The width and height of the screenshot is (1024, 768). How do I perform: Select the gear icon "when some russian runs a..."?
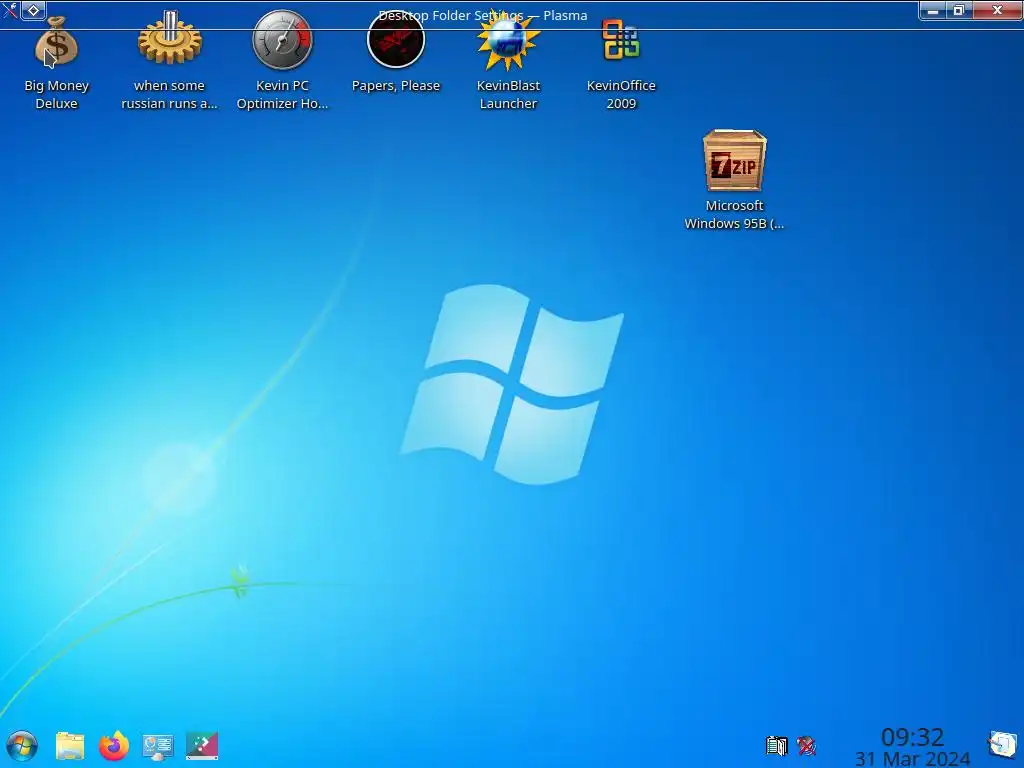coord(169,39)
